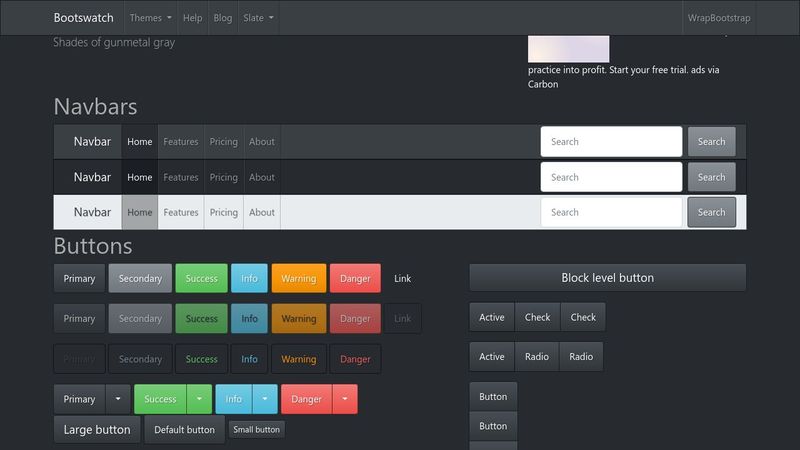Click the solid Primary button in top row
This screenshot has width=800, height=450.
coord(79,279)
